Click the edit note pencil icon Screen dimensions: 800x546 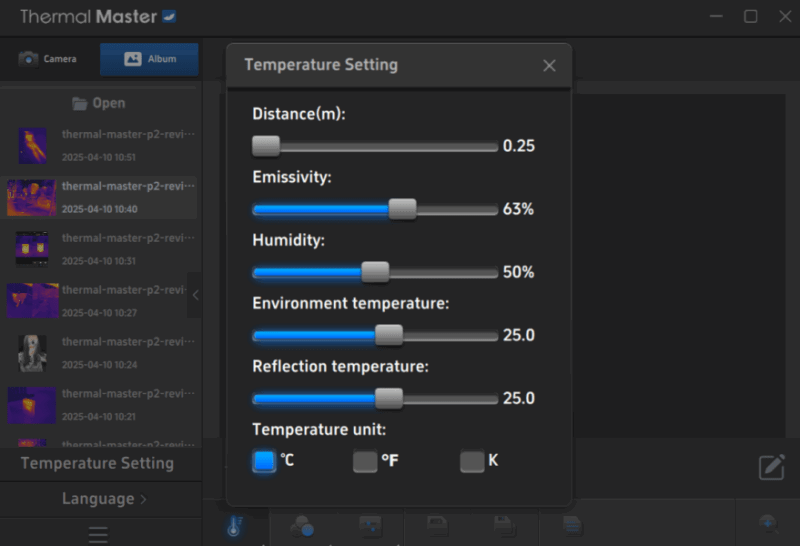[771, 467]
